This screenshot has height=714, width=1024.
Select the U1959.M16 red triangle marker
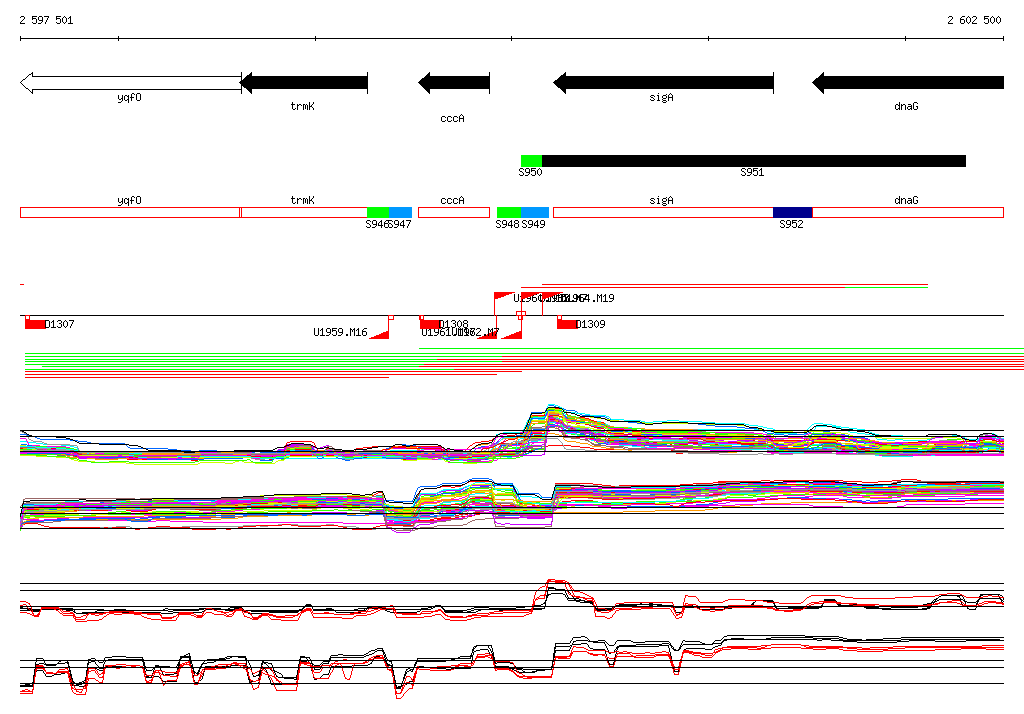380,334
